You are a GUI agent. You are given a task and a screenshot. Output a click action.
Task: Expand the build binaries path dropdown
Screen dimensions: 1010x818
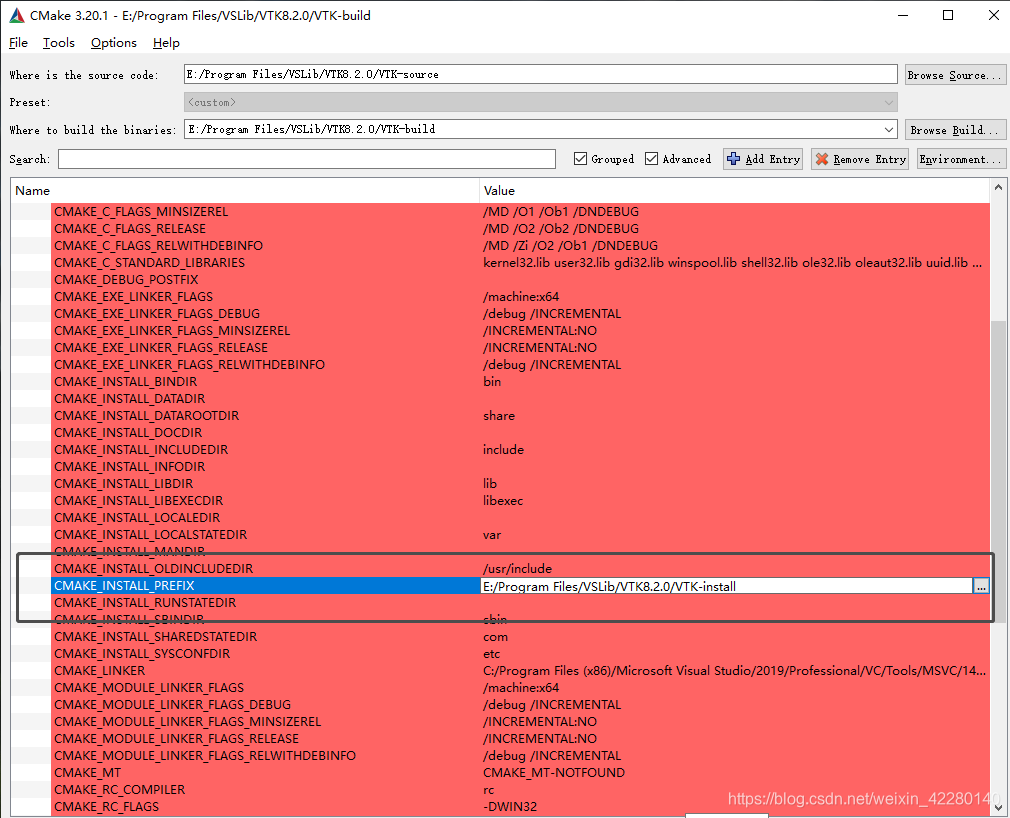(x=889, y=129)
